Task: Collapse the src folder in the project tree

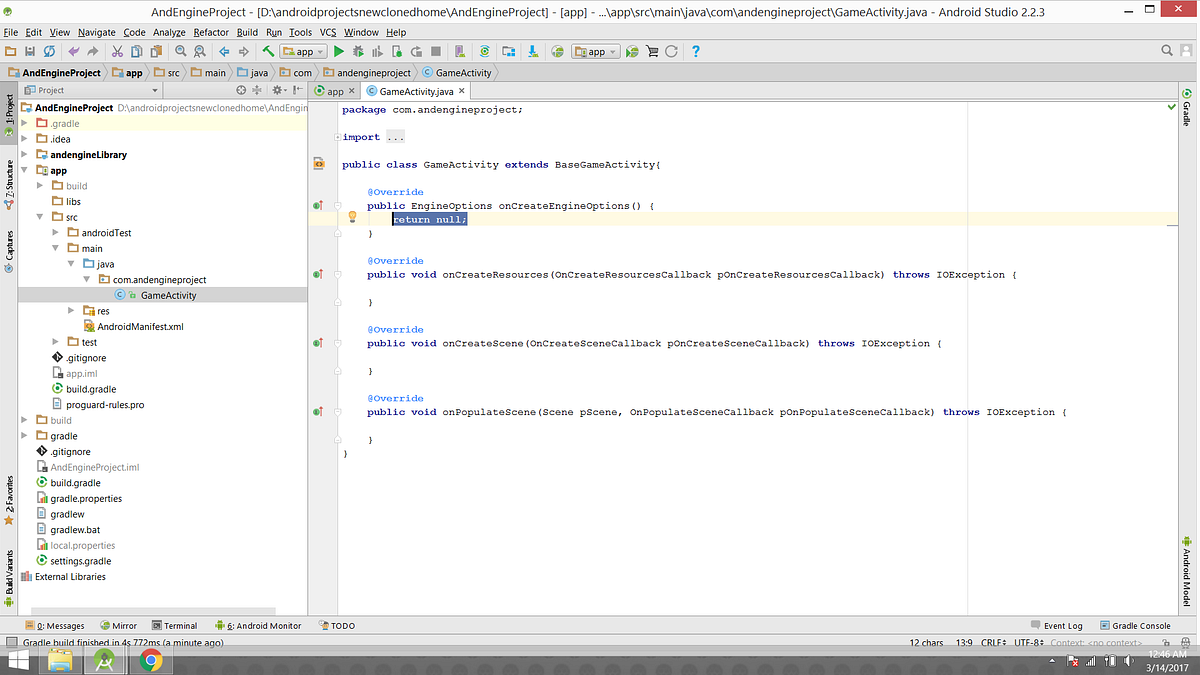Action: 40,216
